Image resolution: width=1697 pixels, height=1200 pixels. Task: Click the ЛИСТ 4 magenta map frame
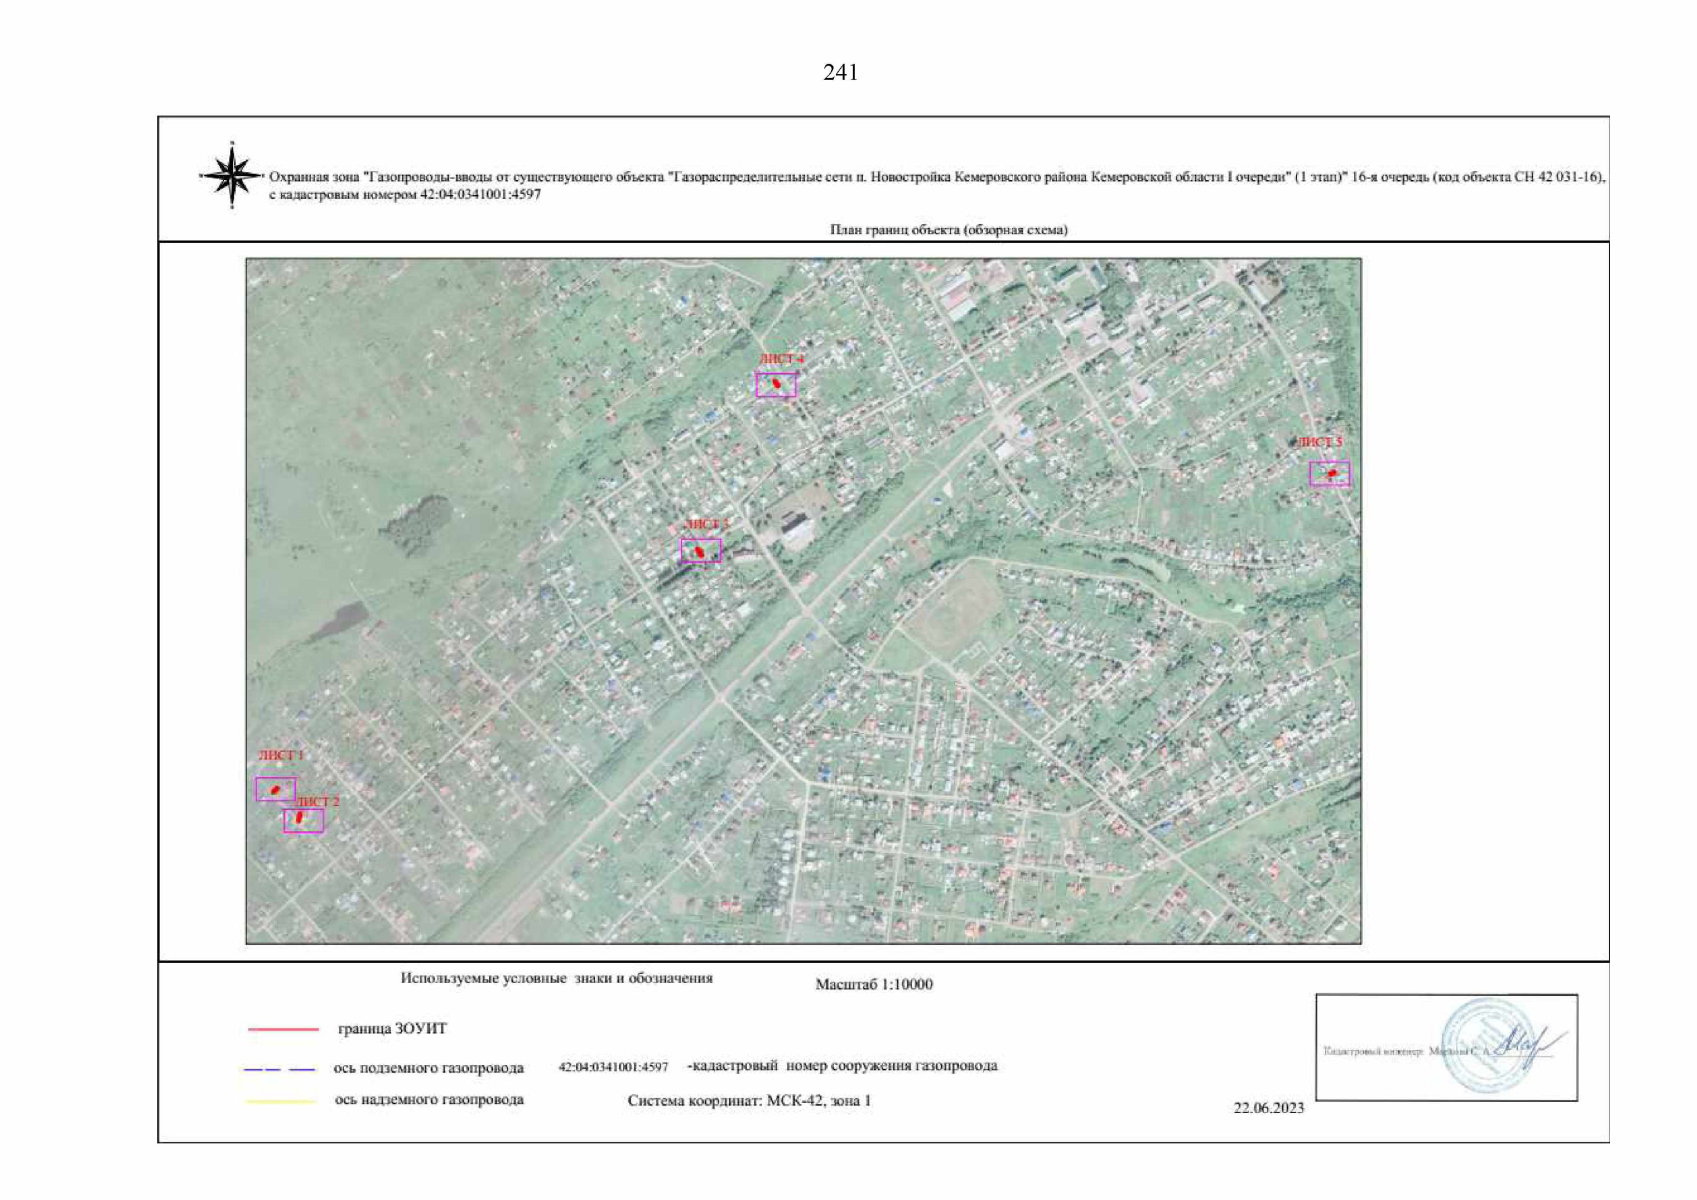[776, 384]
